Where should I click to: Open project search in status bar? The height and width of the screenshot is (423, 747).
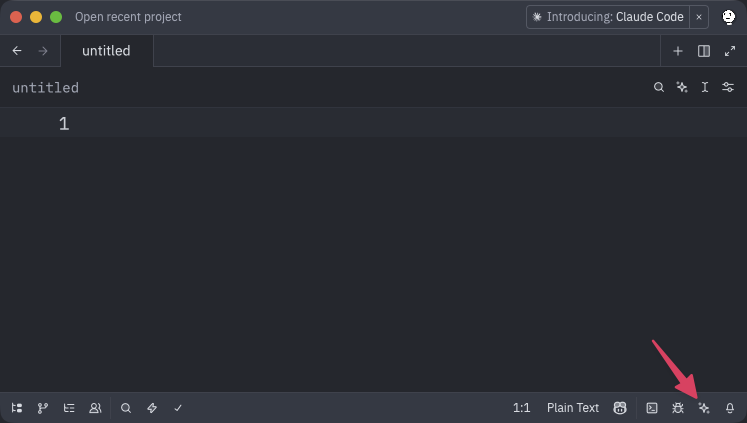126,408
